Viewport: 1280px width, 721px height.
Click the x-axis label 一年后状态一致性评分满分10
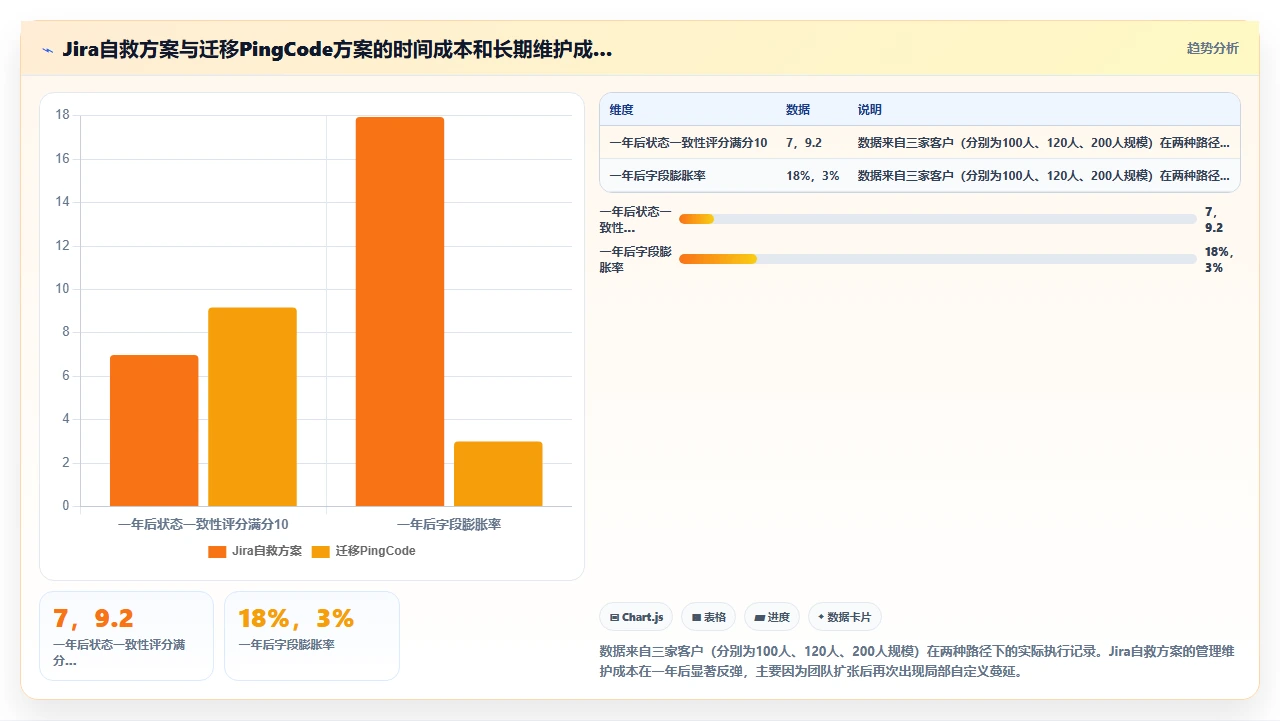(203, 524)
